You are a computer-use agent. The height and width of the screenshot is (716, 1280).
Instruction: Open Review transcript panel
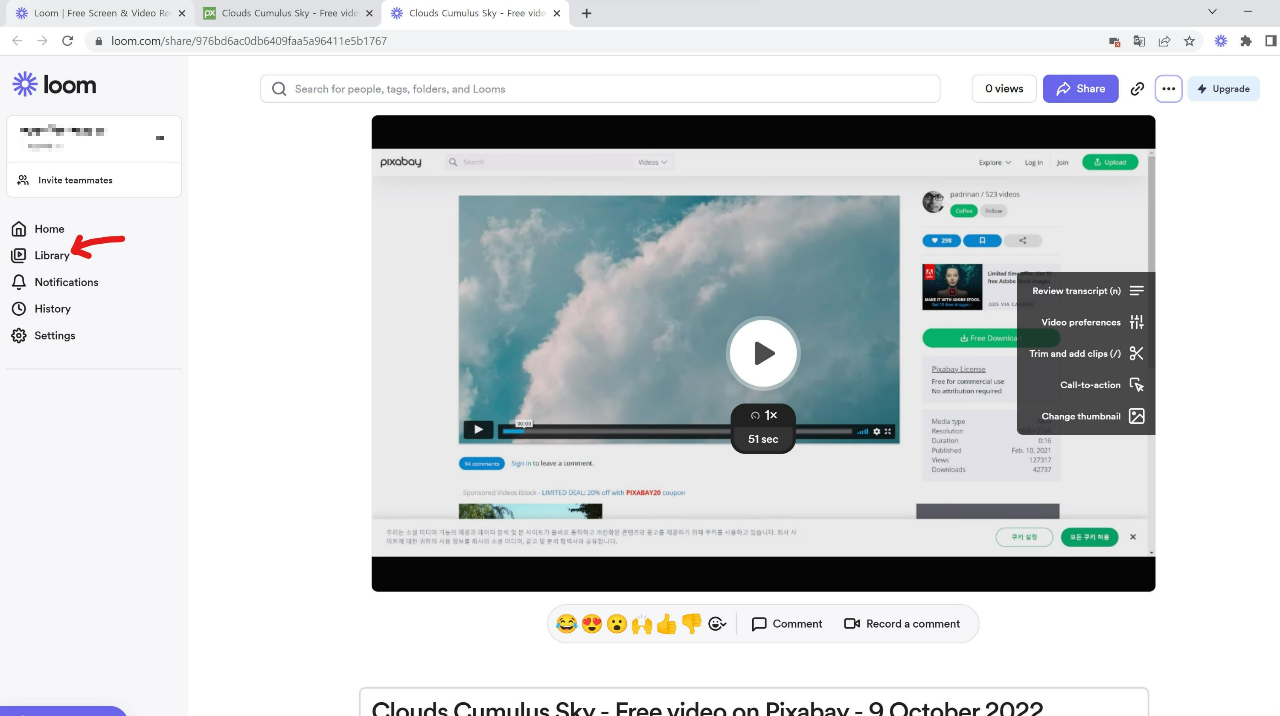point(1087,291)
